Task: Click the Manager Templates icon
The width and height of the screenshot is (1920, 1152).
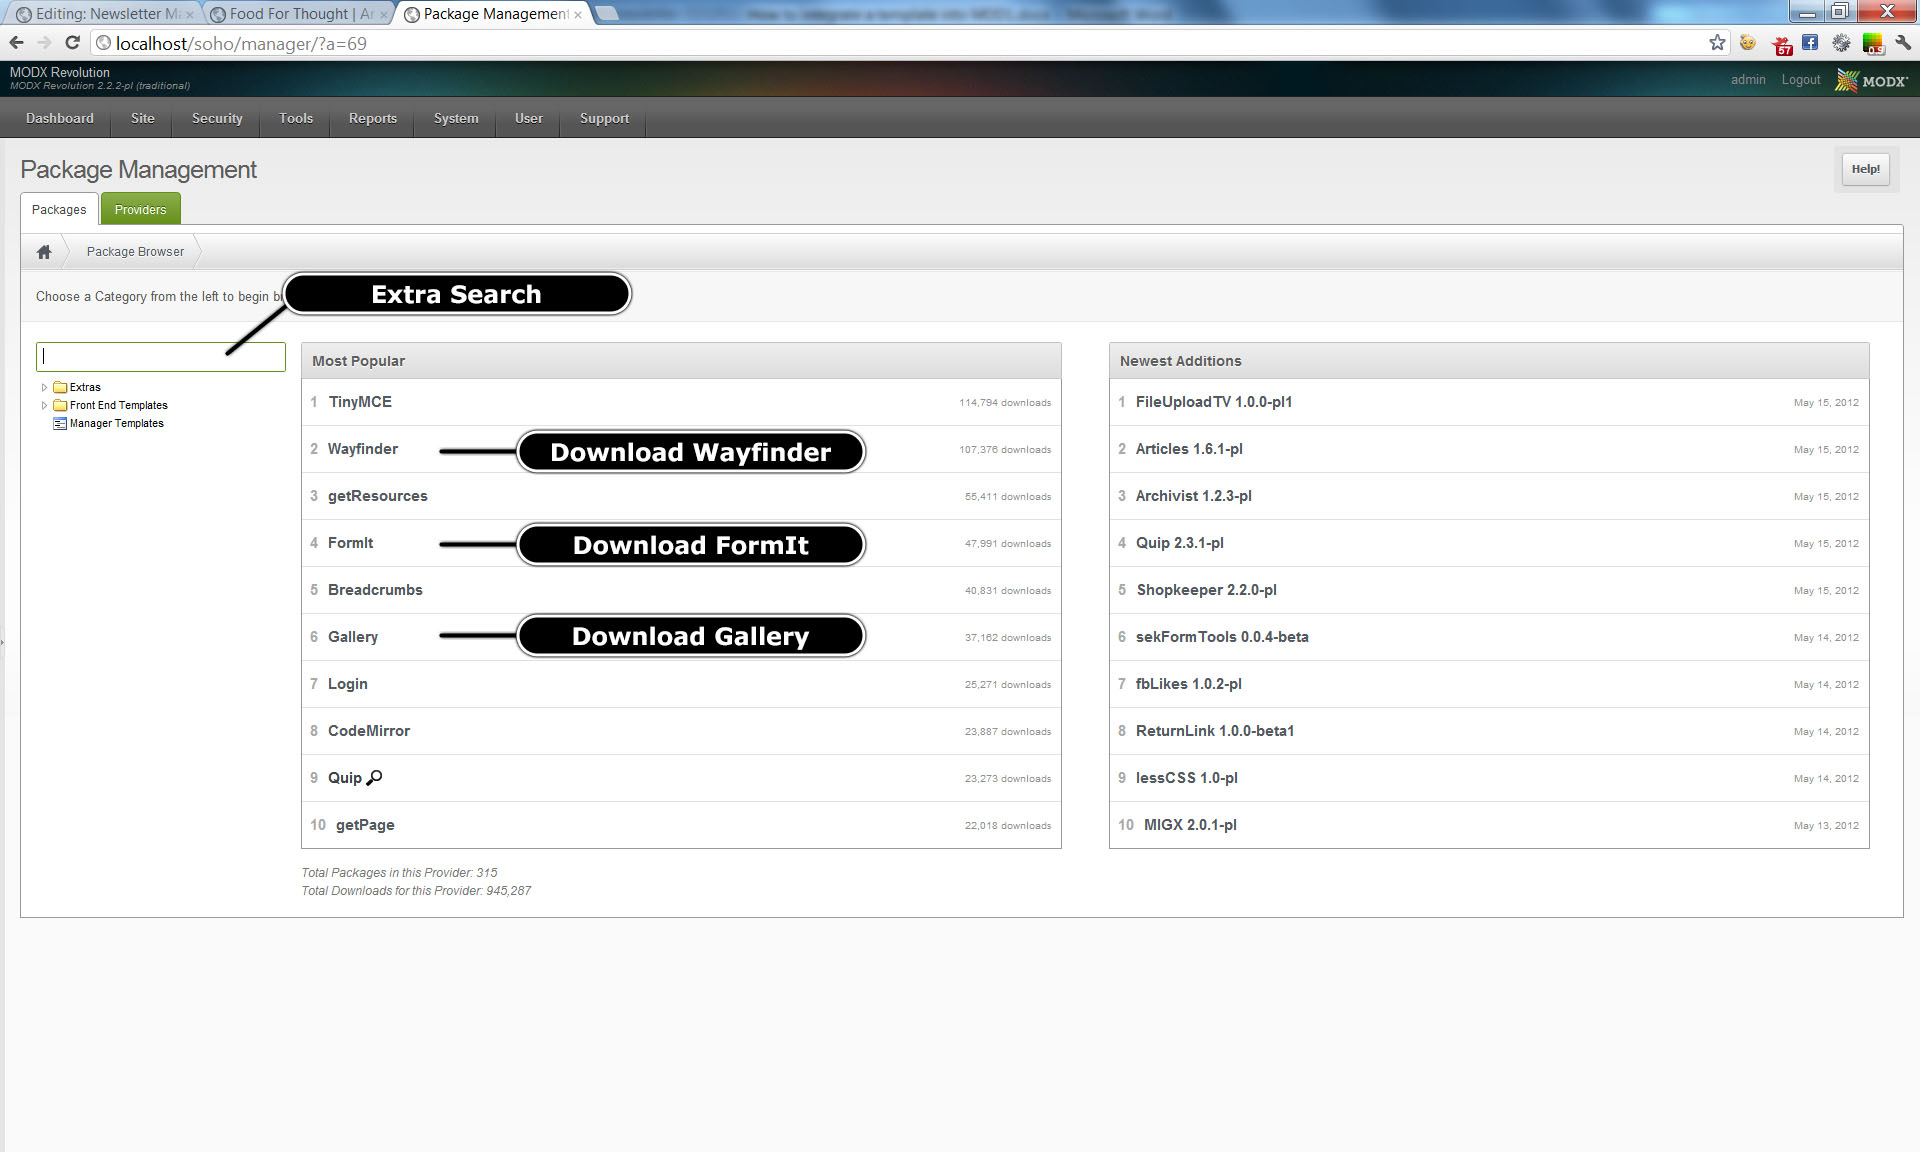Action: [60, 423]
